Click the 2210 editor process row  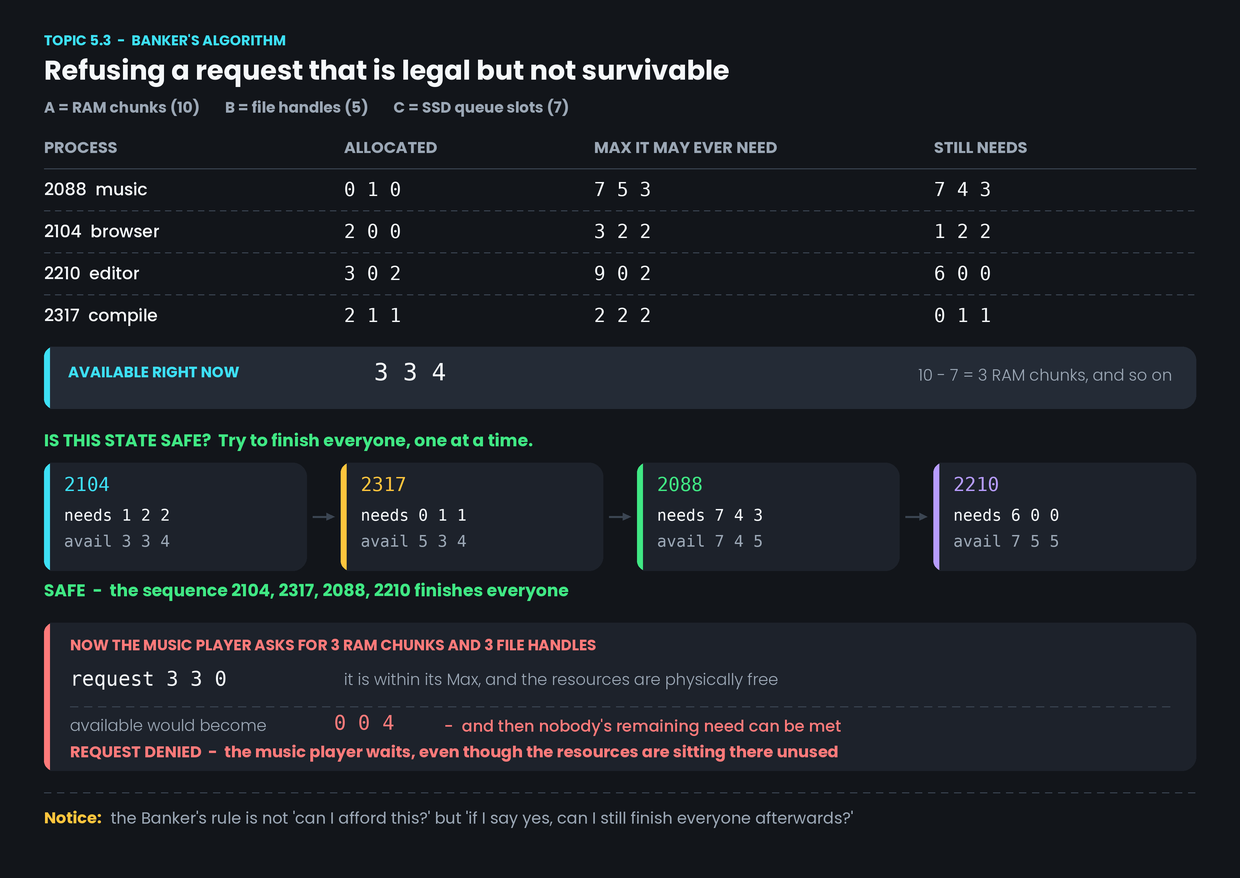point(620,274)
